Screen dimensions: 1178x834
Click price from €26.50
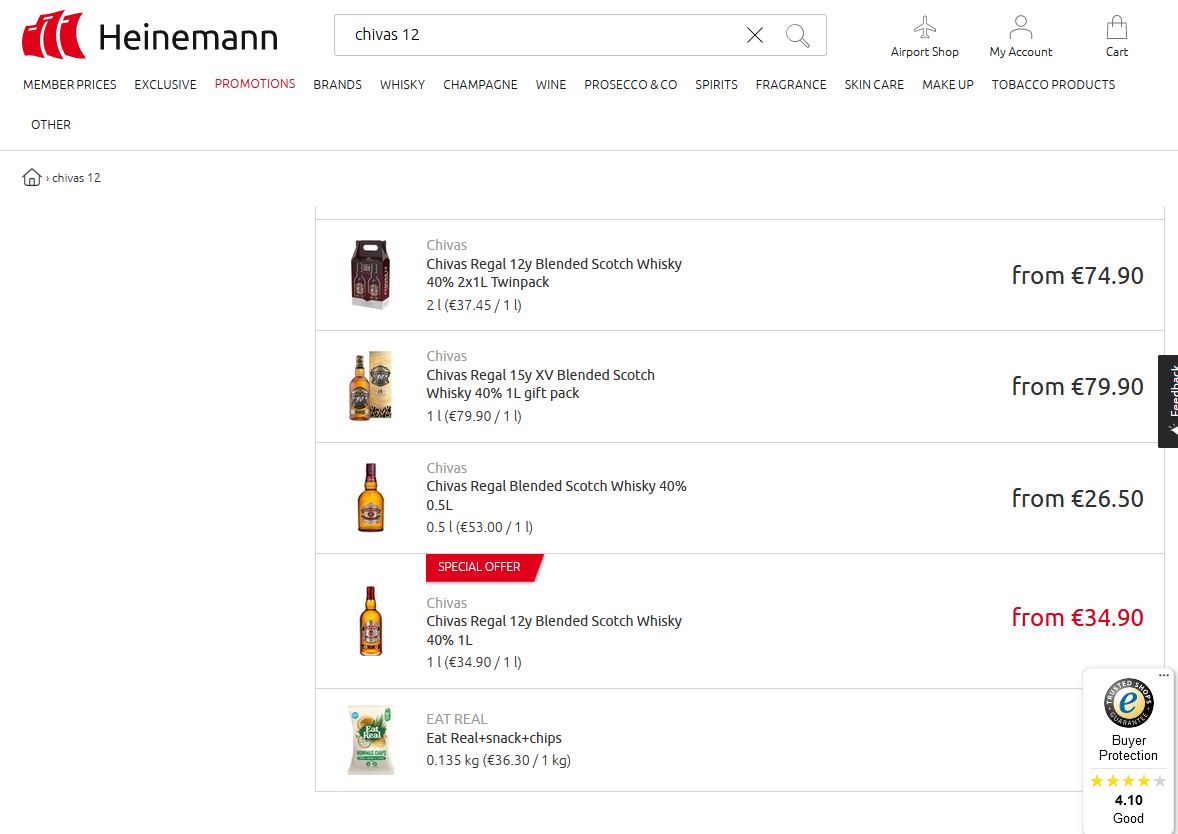(x=1077, y=498)
